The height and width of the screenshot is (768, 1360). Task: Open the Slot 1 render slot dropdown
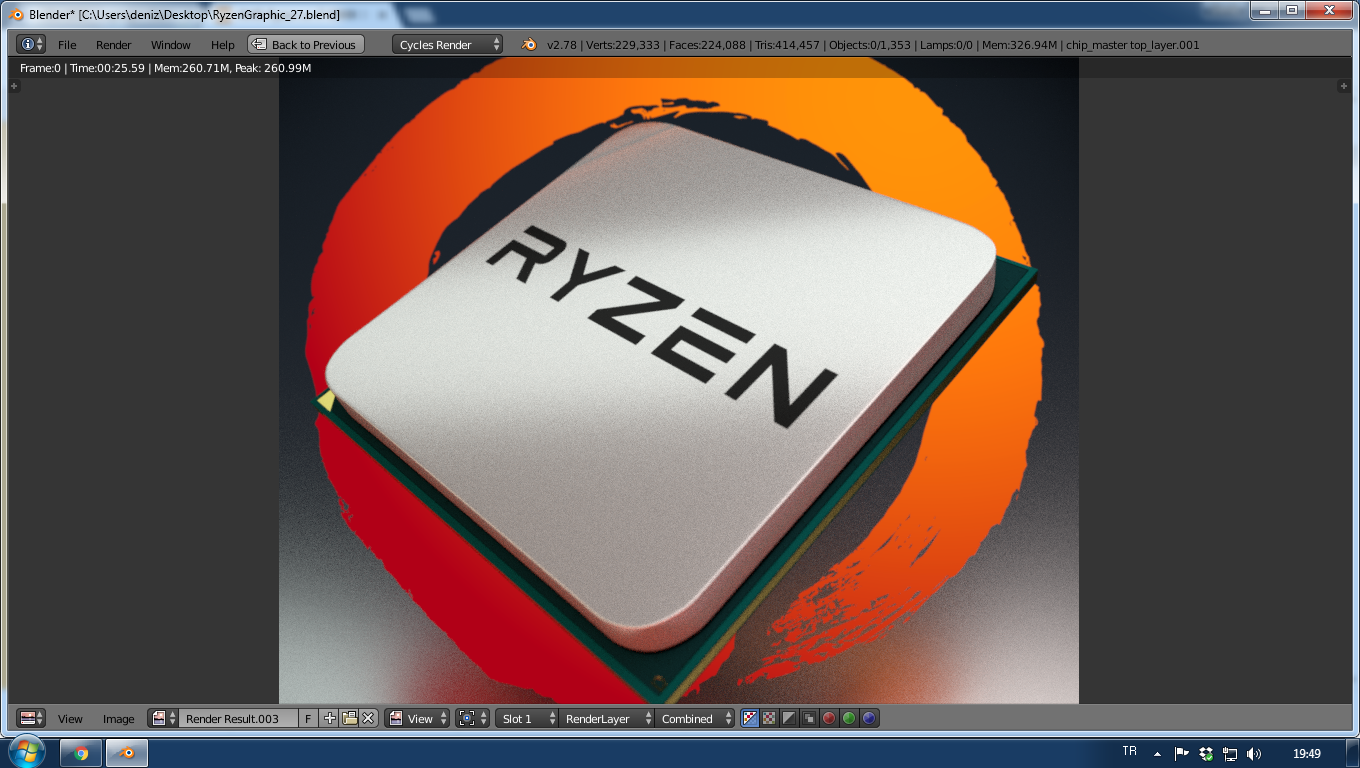[527, 718]
